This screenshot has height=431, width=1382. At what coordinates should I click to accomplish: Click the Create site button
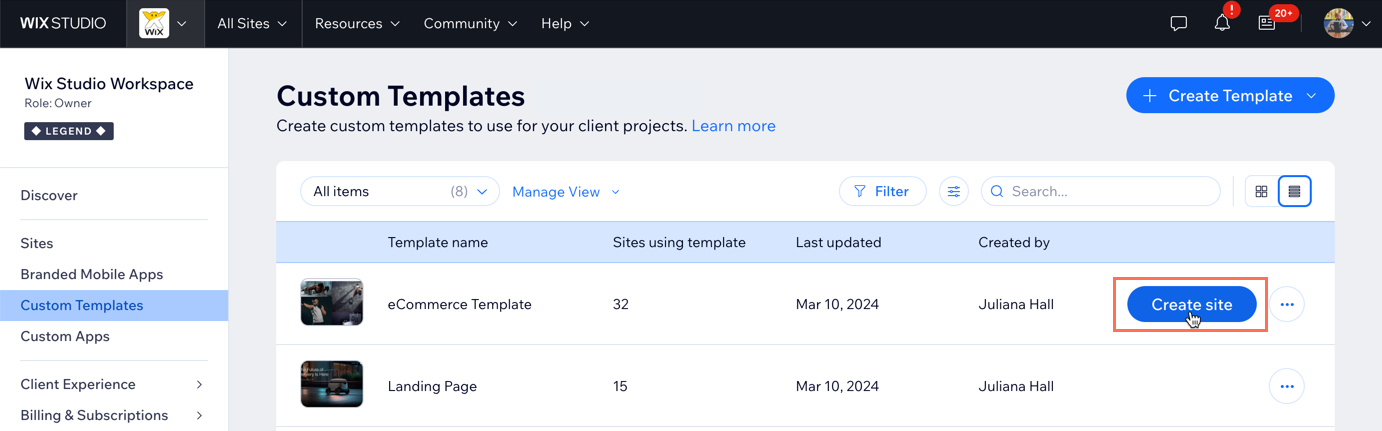(1191, 304)
